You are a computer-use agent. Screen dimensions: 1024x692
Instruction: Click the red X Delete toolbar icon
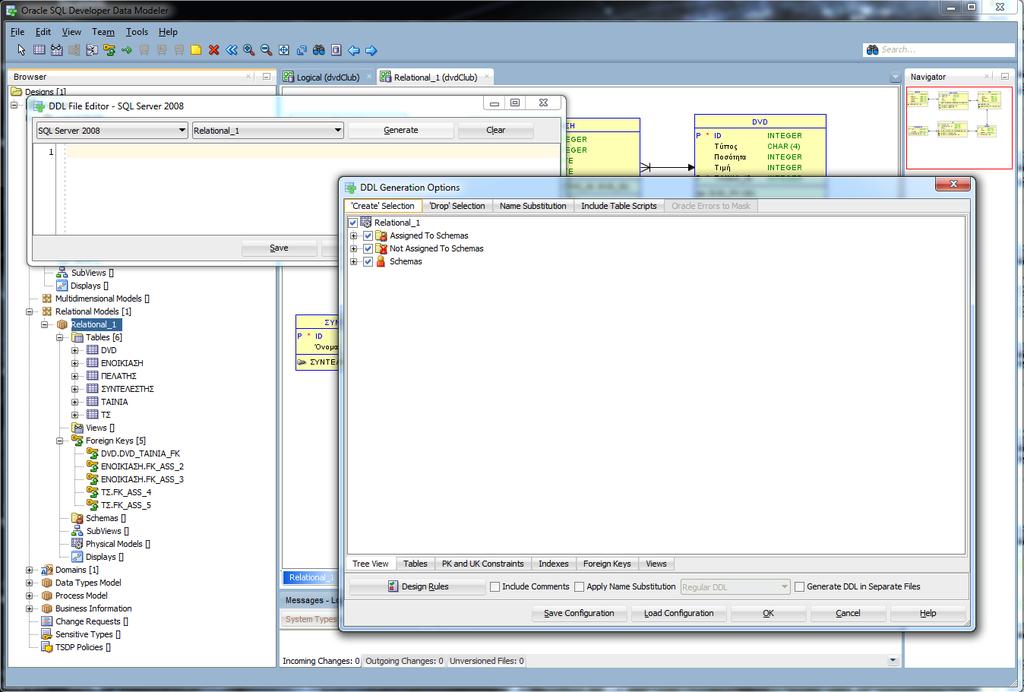click(x=214, y=50)
